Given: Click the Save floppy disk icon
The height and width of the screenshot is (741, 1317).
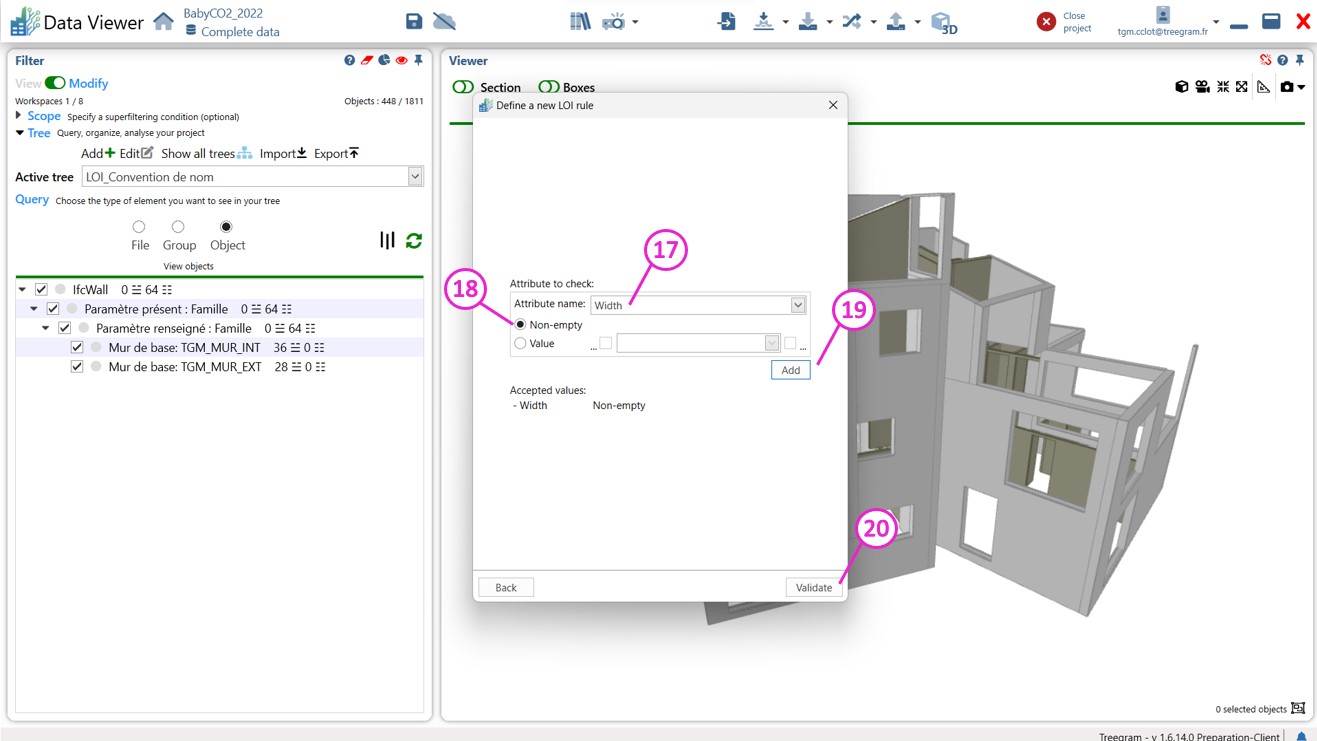Looking at the screenshot, I should click(414, 21).
